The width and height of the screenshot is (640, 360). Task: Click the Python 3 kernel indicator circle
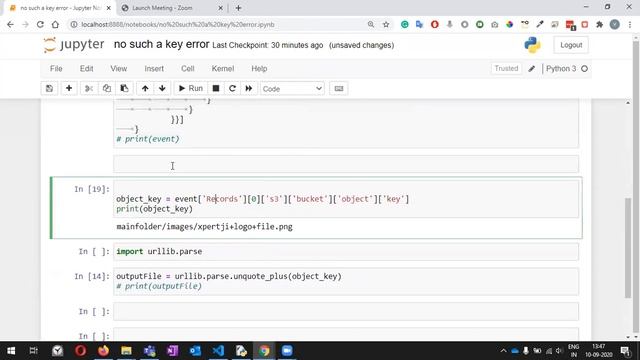point(584,69)
